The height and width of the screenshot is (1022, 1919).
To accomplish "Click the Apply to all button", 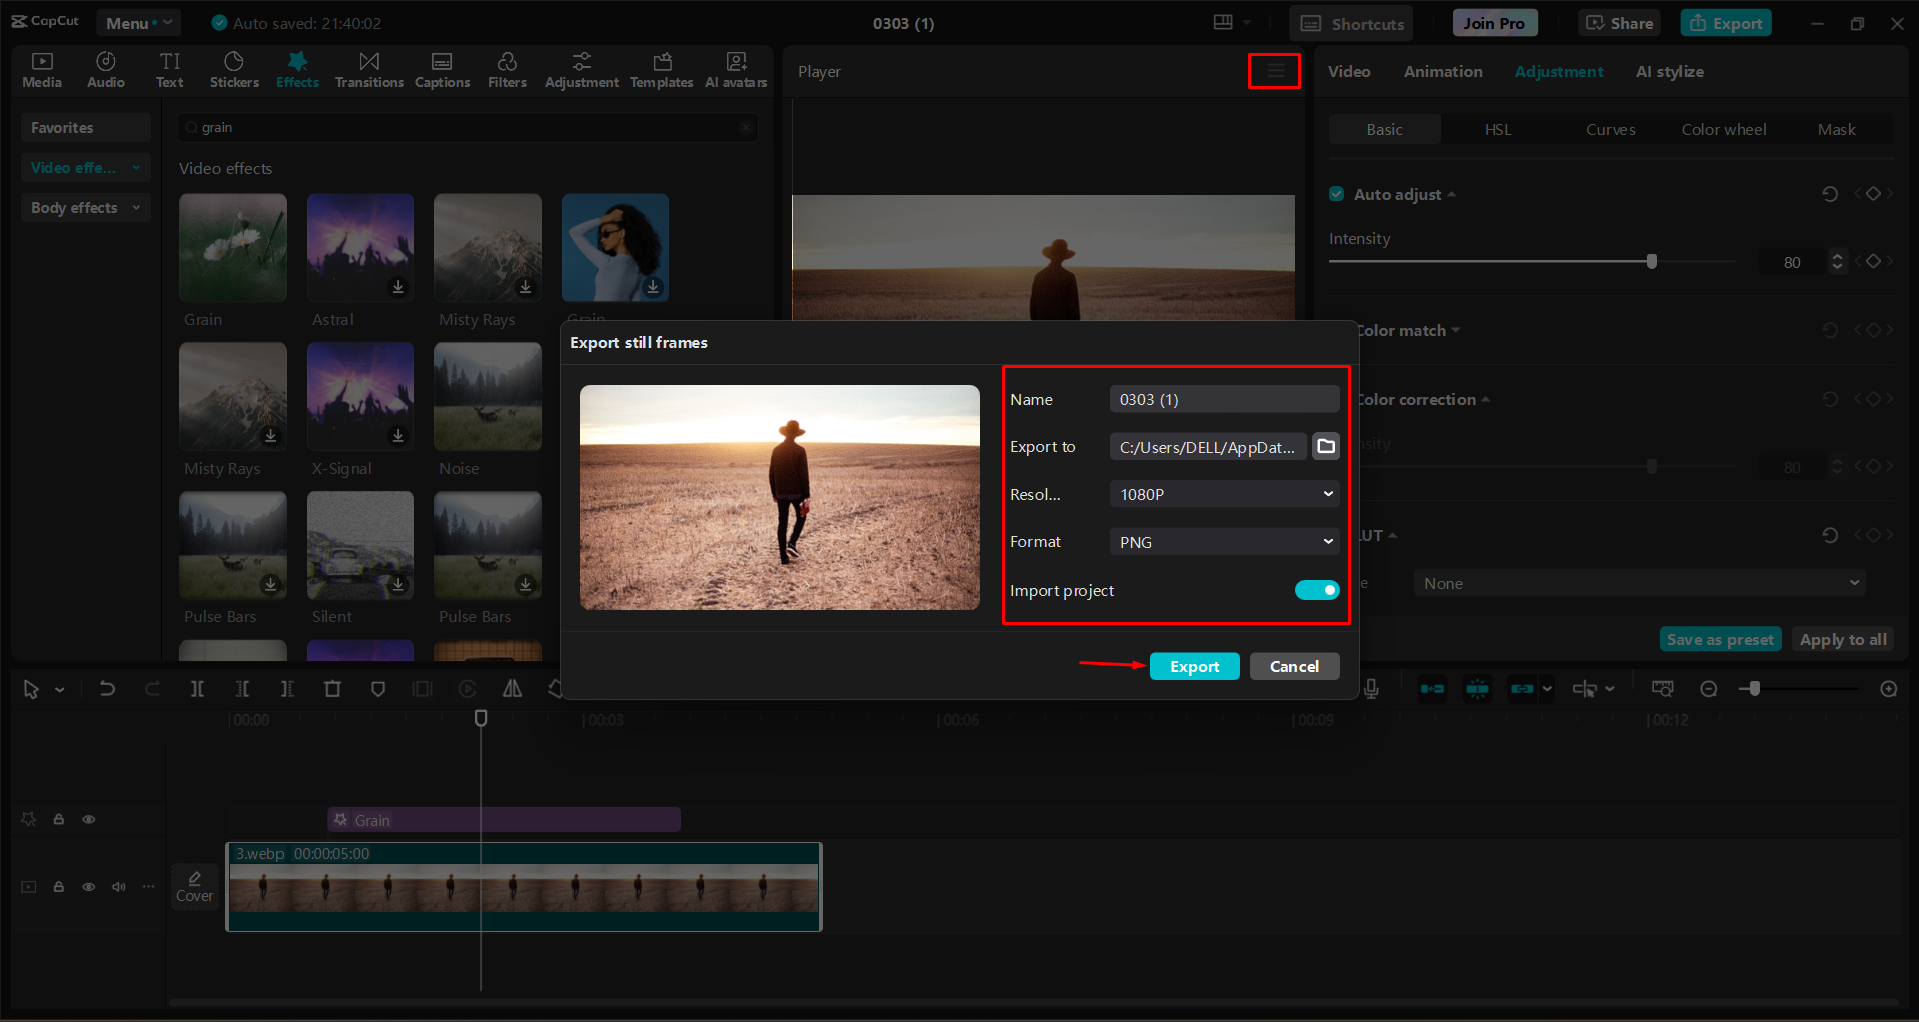I will [1842, 639].
